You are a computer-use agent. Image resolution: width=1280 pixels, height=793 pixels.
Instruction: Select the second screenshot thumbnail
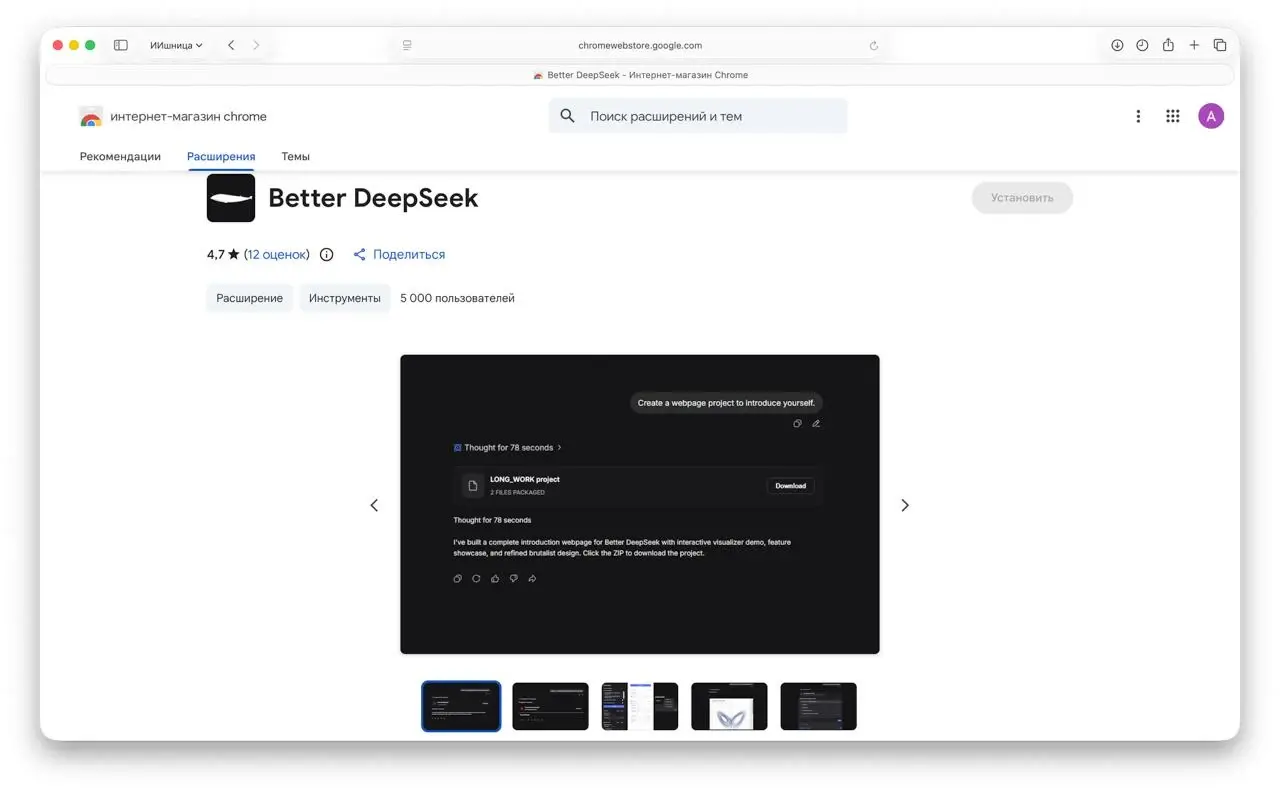(550, 706)
